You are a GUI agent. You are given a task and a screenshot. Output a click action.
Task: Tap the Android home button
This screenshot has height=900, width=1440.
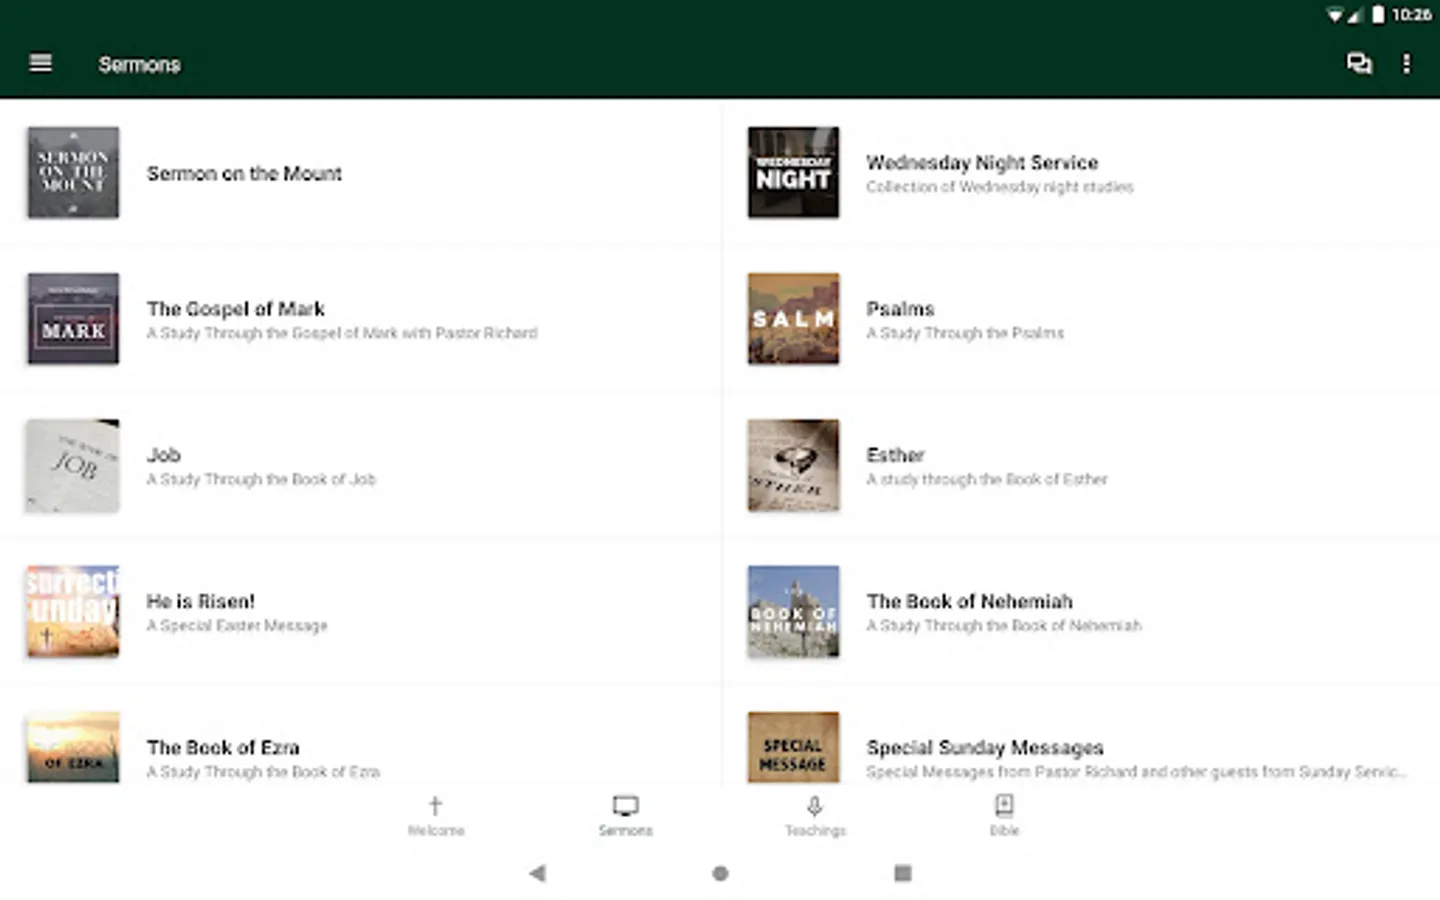coord(720,873)
